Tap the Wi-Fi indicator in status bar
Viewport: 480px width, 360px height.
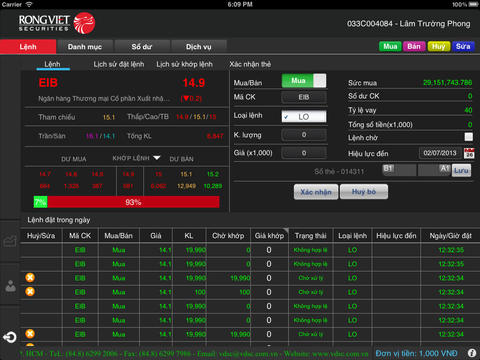(x=29, y=4)
